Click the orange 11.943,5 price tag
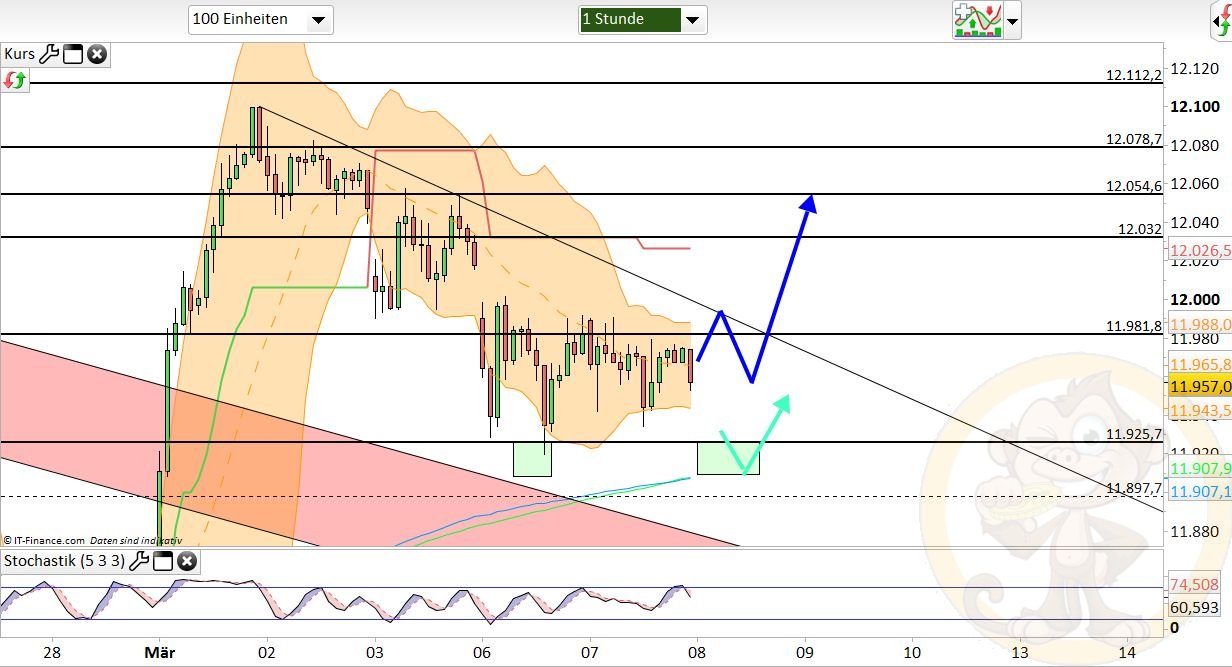 1198,410
